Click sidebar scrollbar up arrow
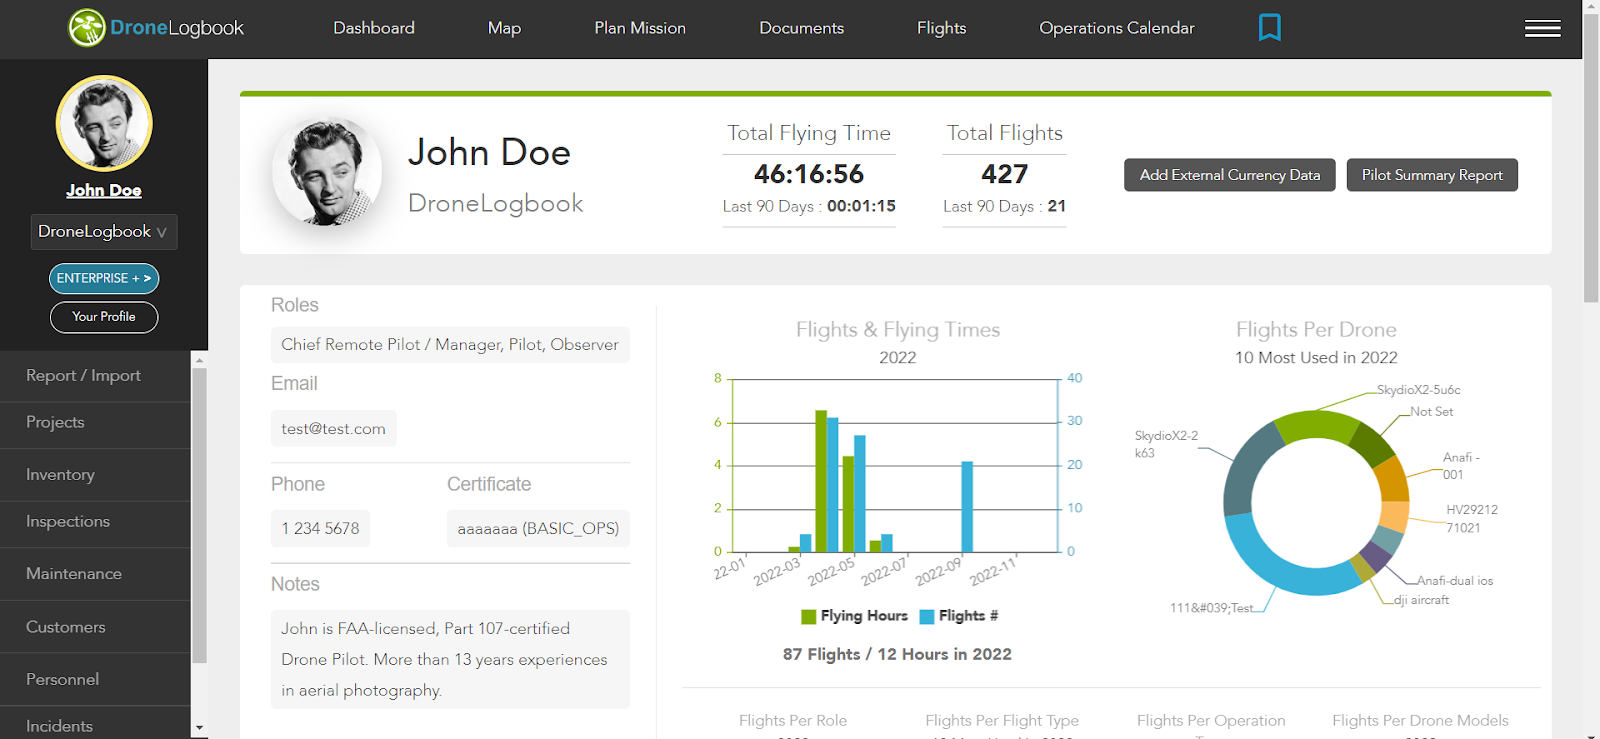 coord(199,360)
